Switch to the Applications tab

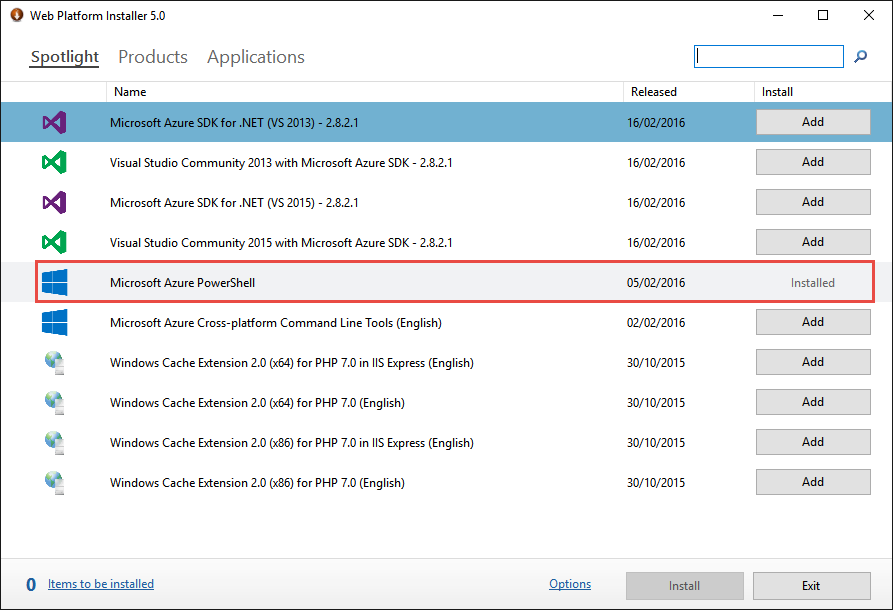point(255,57)
